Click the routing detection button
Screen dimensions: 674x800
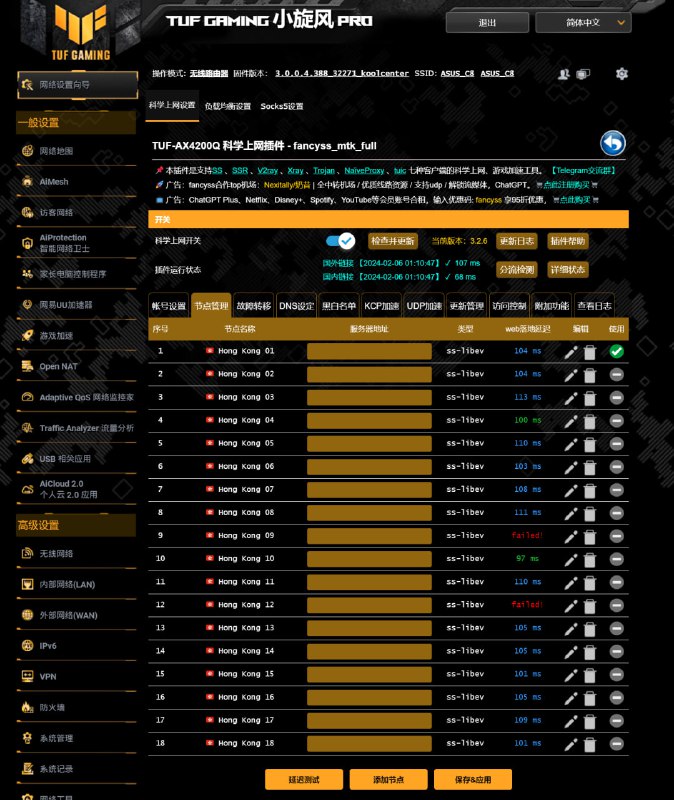click(x=517, y=269)
